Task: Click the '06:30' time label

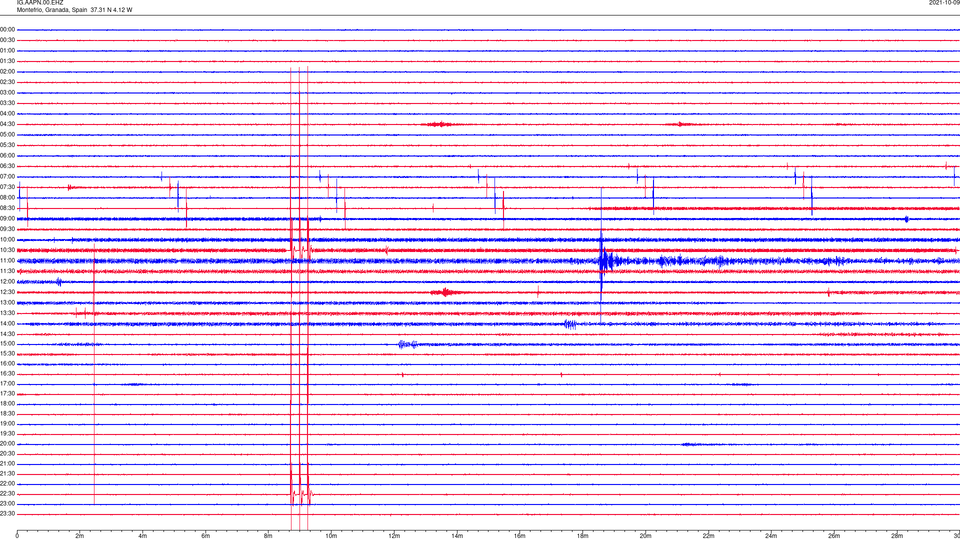Action: (x=8, y=166)
